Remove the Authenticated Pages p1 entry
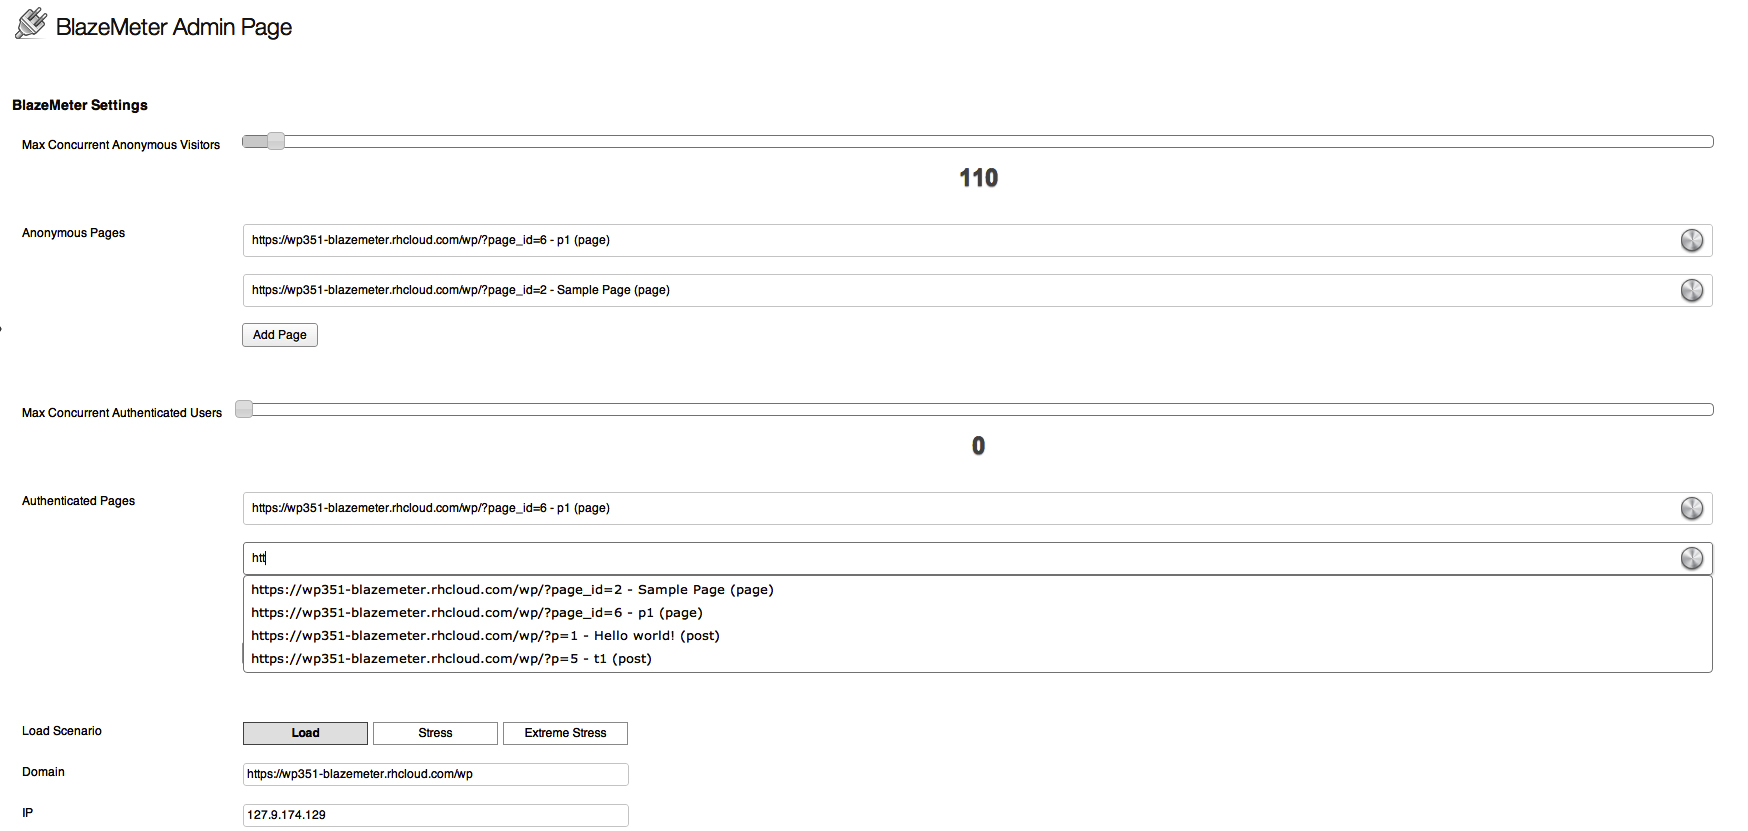 (x=1691, y=508)
